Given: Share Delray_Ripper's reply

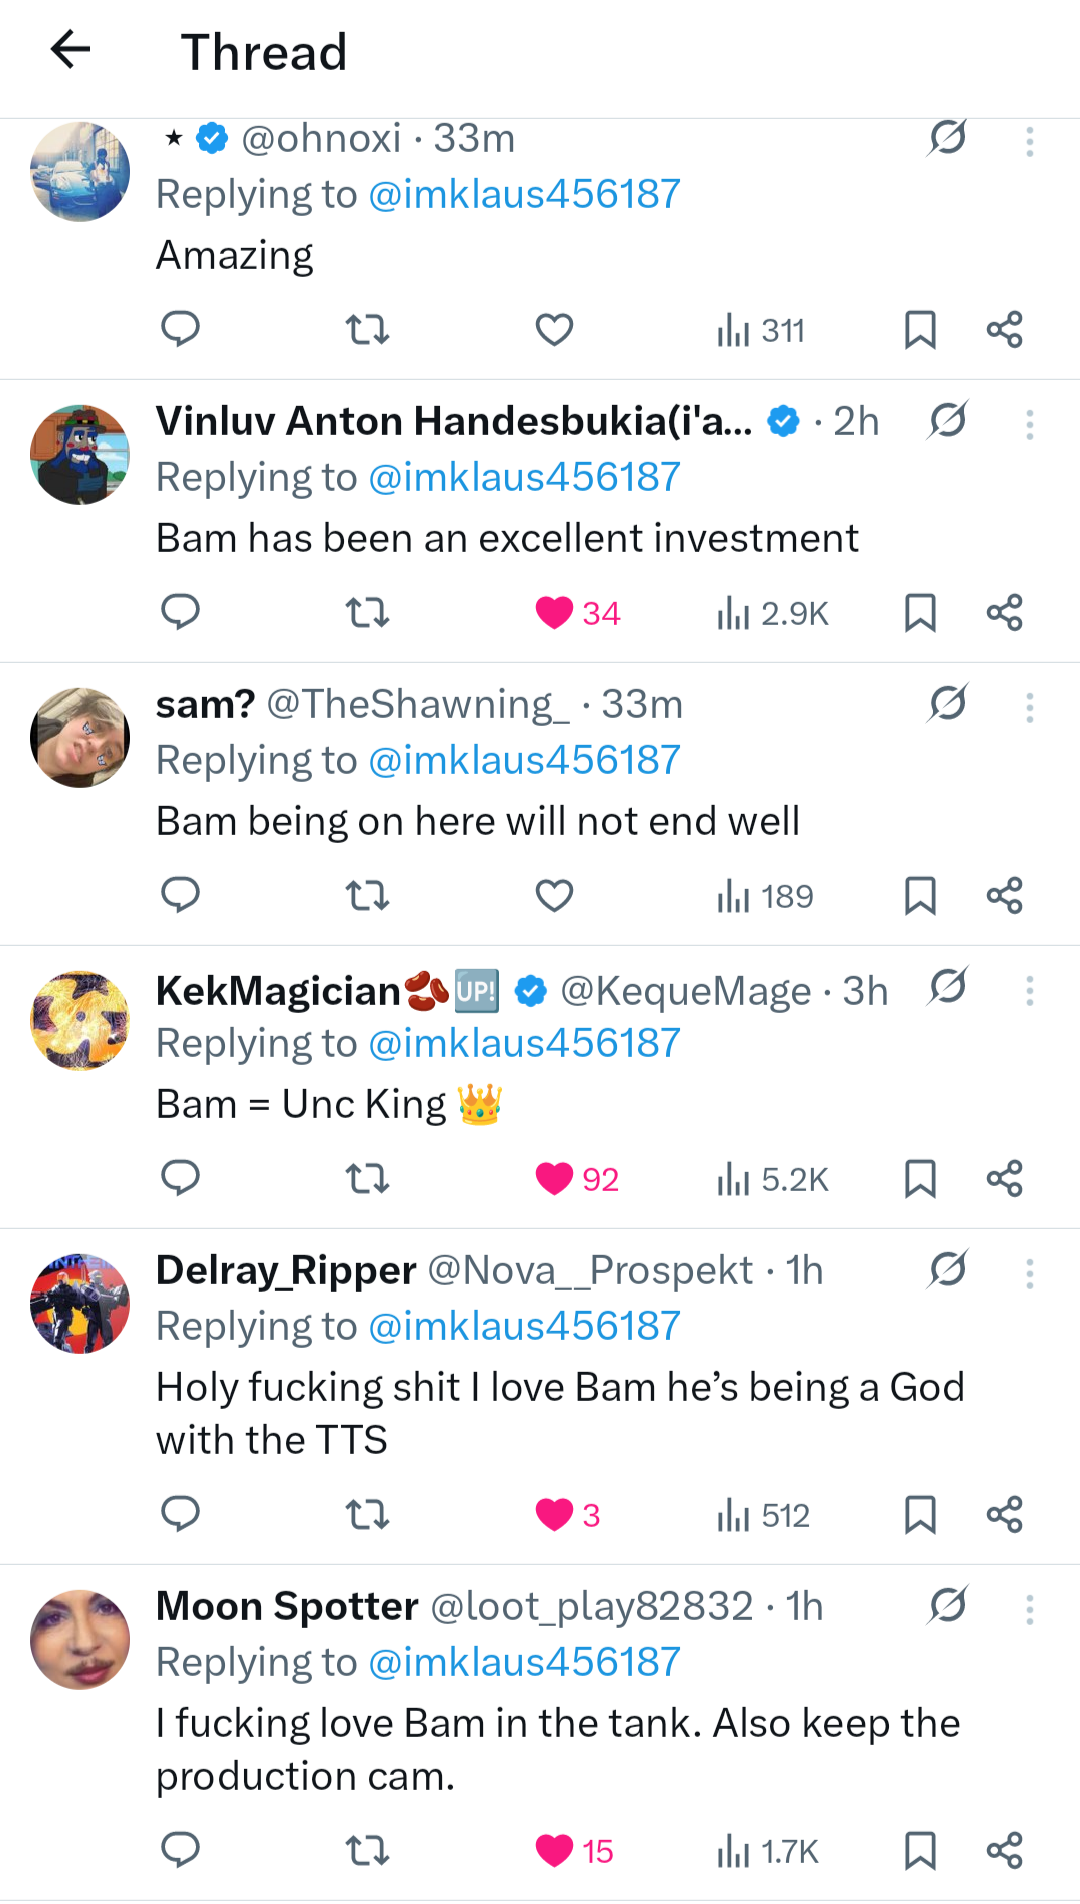Looking at the screenshot, I should pos(1004,1515).
